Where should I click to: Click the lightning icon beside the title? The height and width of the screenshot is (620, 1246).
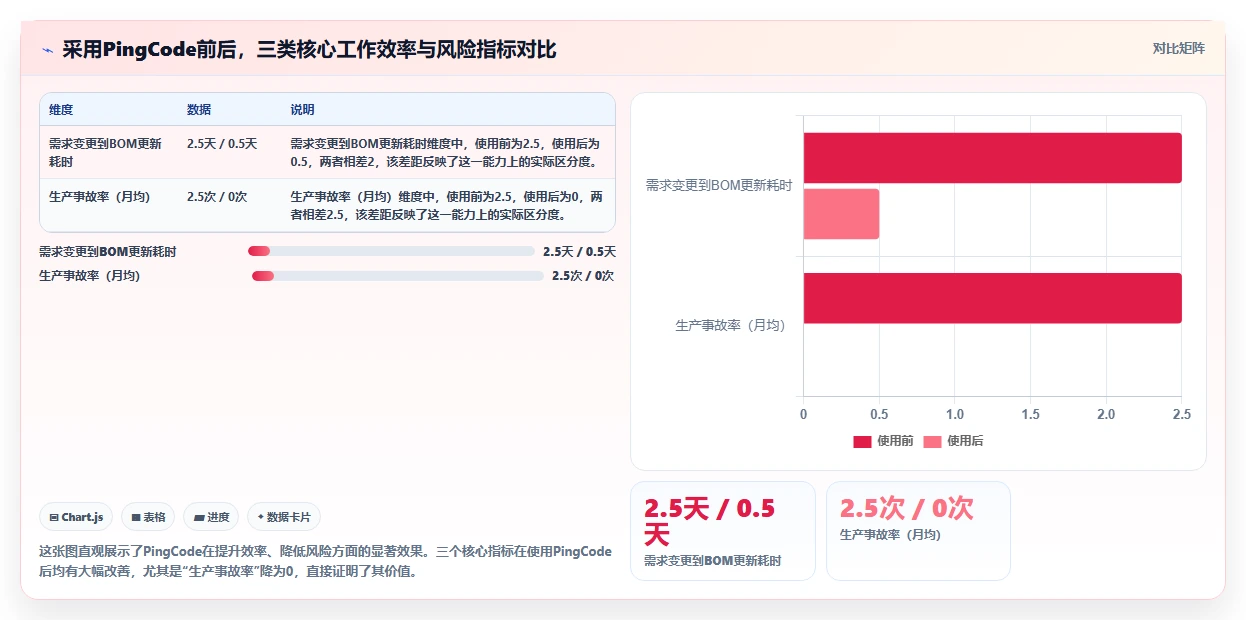point(47,50)
